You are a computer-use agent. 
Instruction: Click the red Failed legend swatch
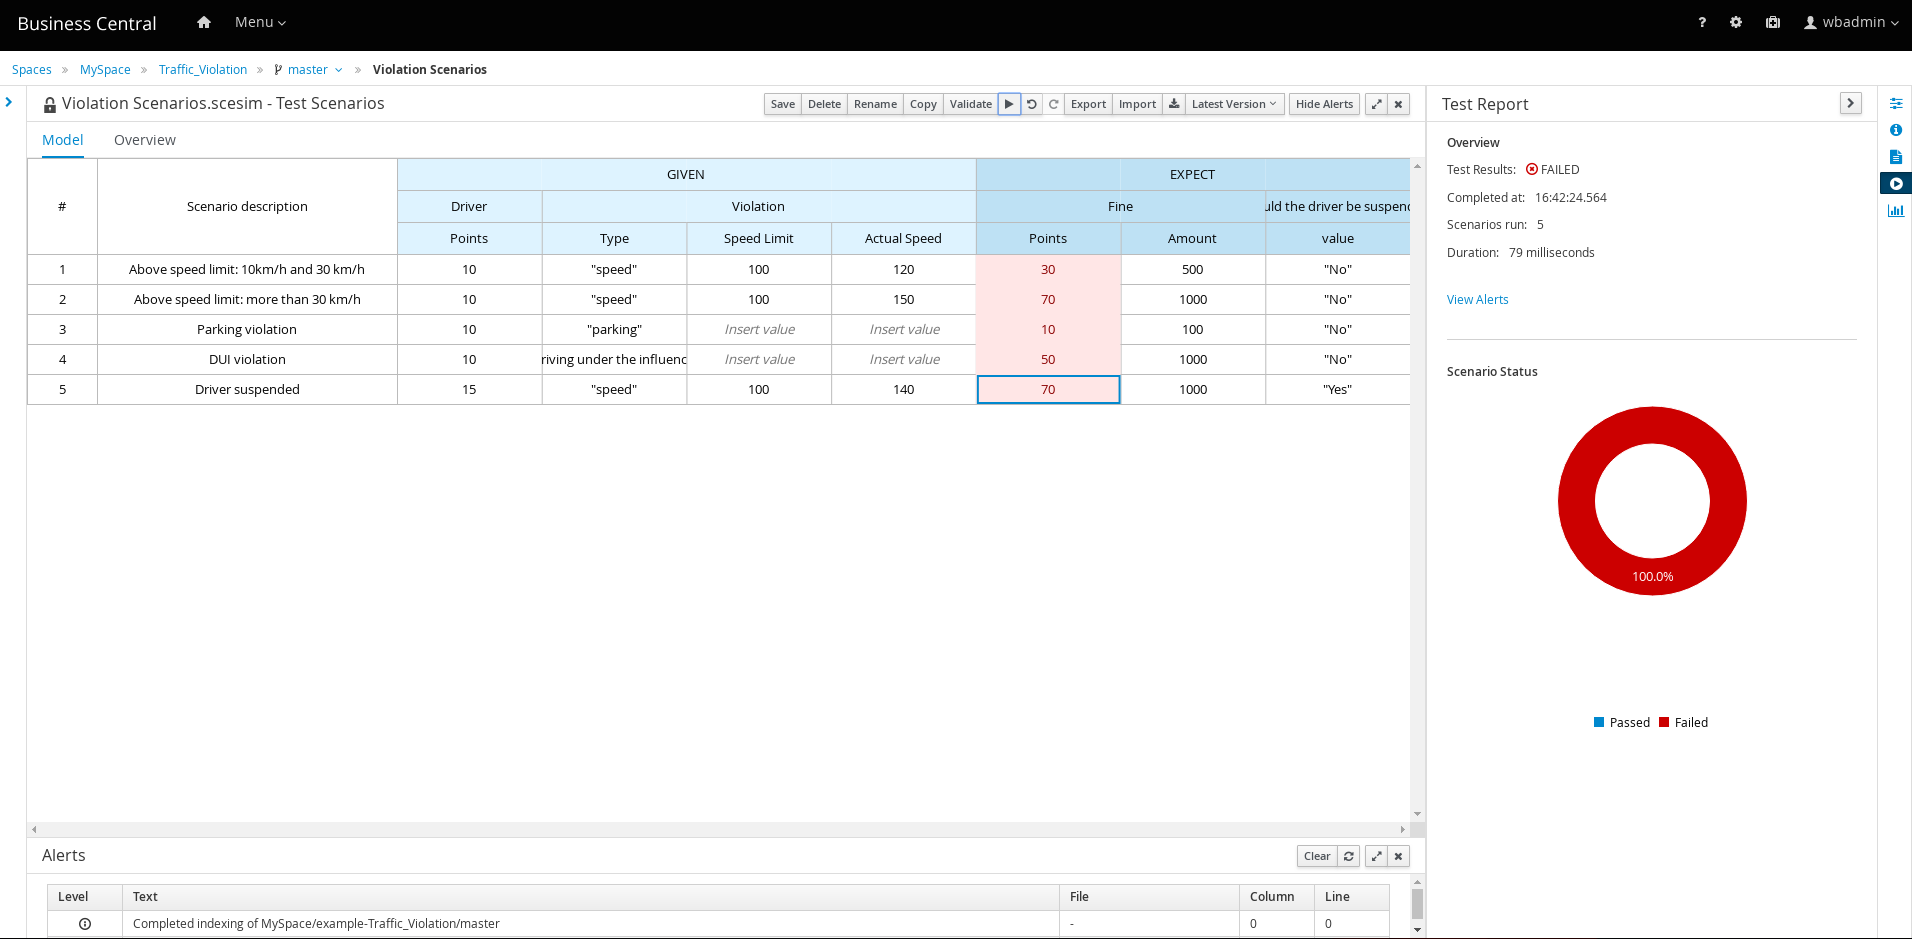(1664, 722)
